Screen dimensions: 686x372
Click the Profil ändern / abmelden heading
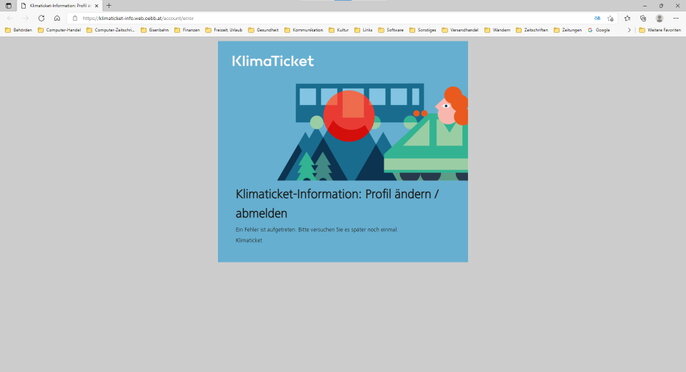click(337, 204)
